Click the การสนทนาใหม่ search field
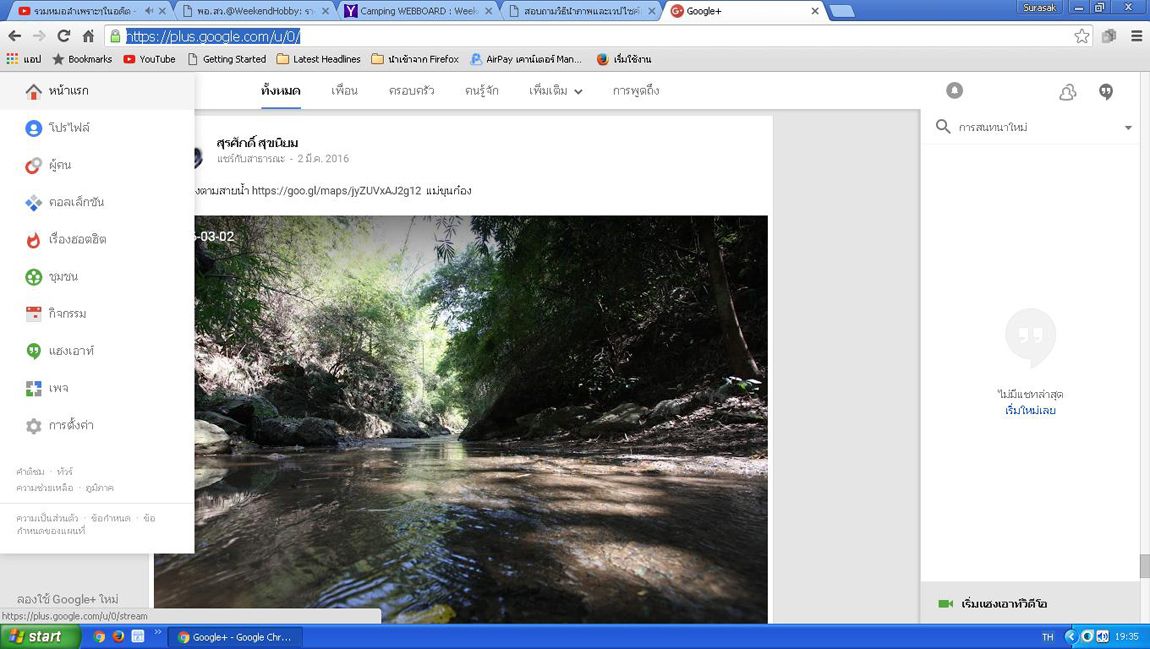Image resolution: width=1150 pixels, height=649 pixels. (x=1030, y=127)
